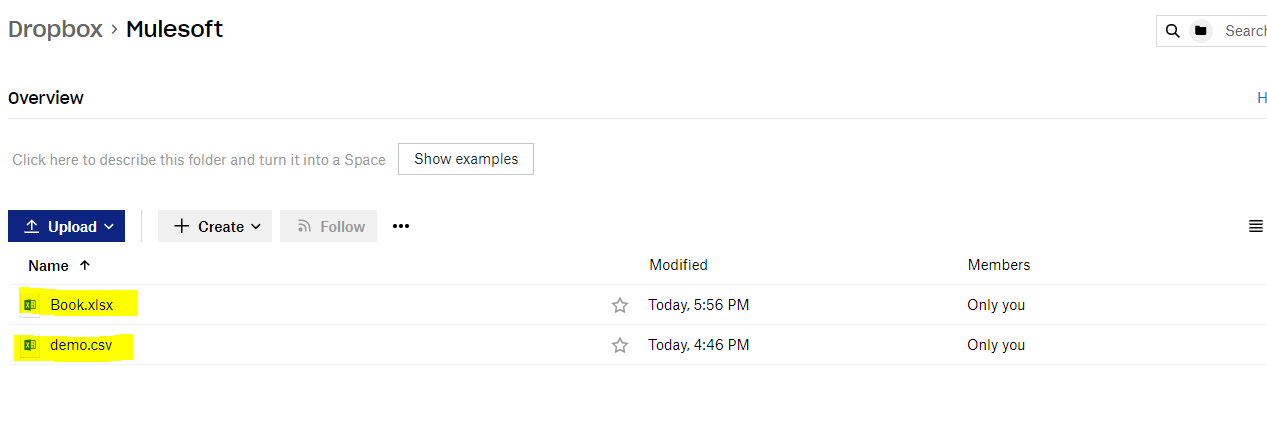Click the folder scope icon in search
This screenshot has width=1267, height=442.
point(1201,31)
